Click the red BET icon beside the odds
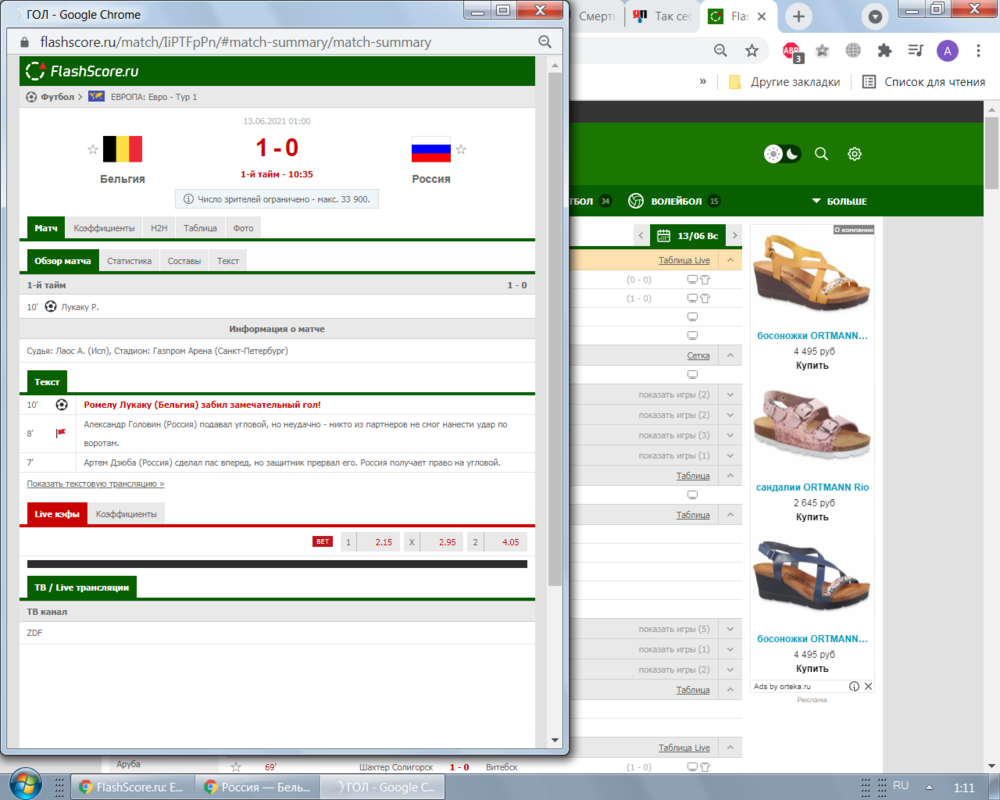 pos(323,542)
